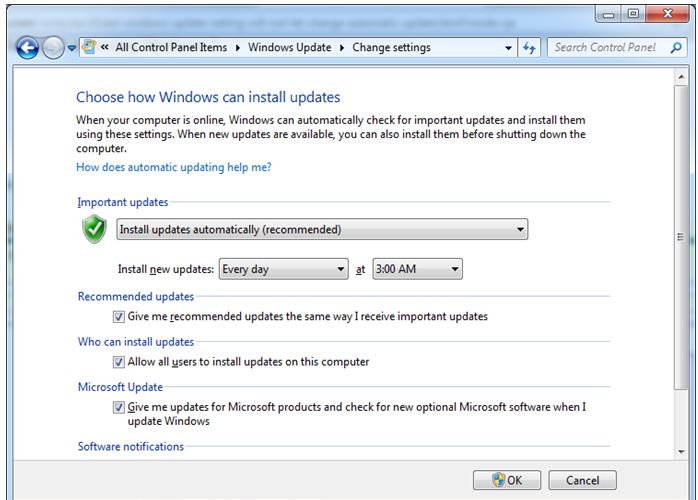
Task: Open the 3:00 AM time dropdown
Action: click(x=417, y=269)
